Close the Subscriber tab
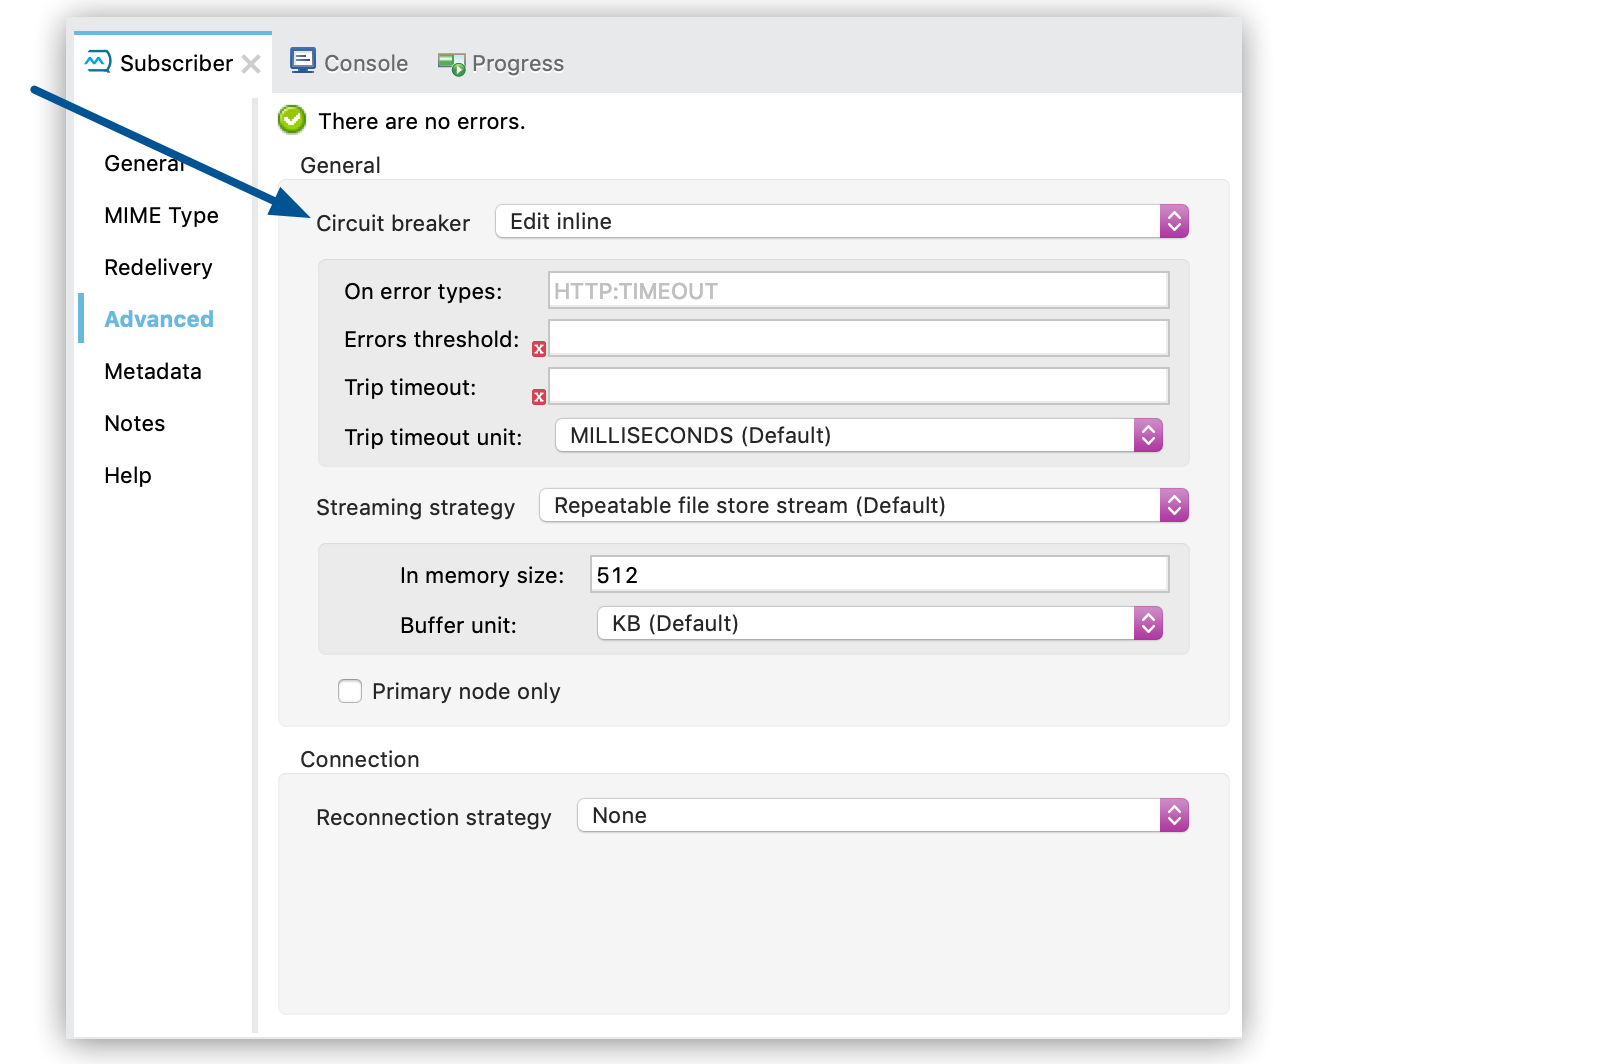Image resolution: width=1598 pixels, height=1064 pixels. click(251, 64)
